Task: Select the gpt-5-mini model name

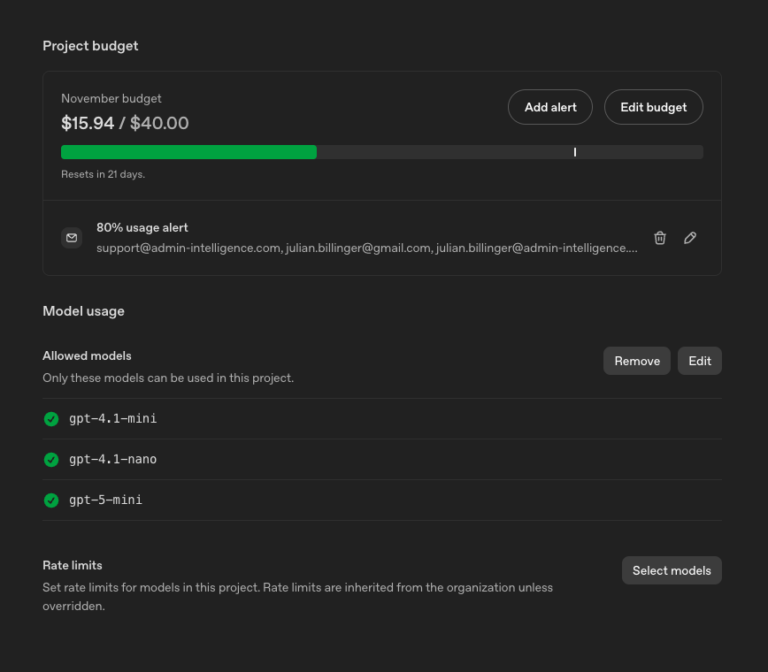Action: (x=106, y=499)
